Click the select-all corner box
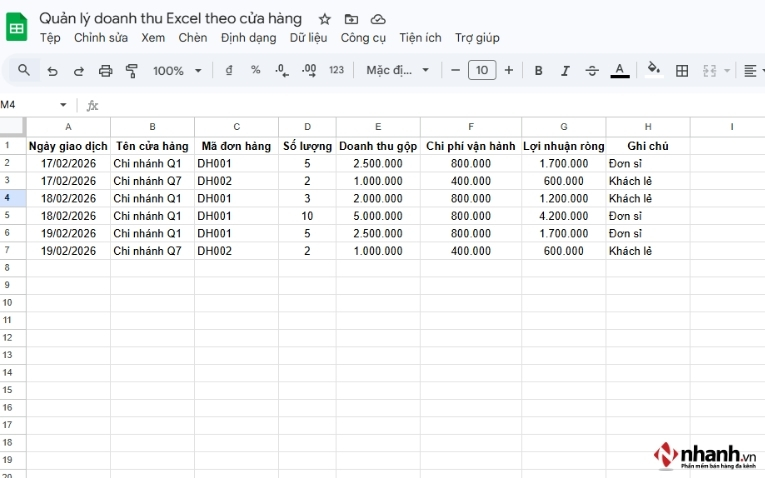The width and height of the screenshot is (765, 478). [13, 126]
